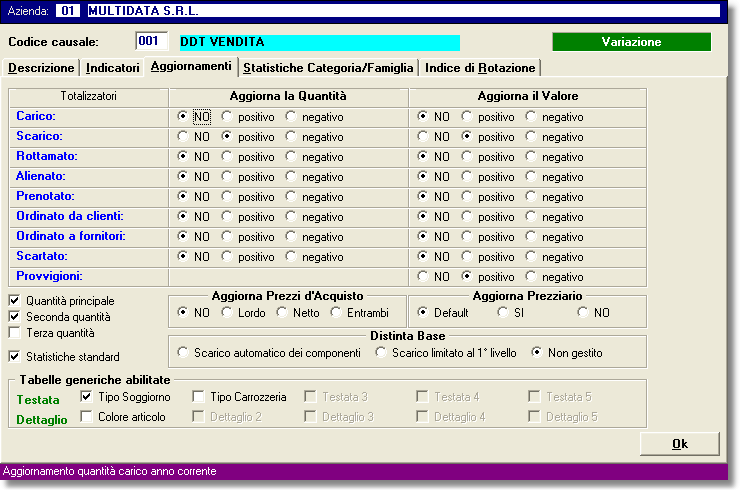
Task: Click the Codice causale field 001
Action: [151, 41]
